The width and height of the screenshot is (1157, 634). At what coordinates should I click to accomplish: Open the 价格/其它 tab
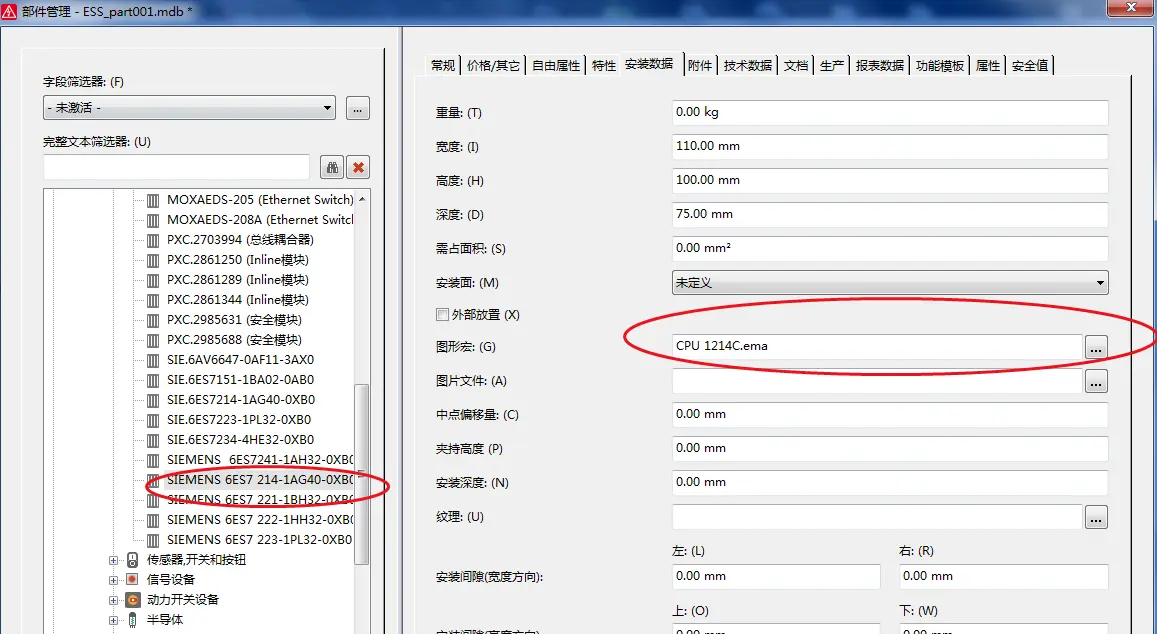coord(494,66)
